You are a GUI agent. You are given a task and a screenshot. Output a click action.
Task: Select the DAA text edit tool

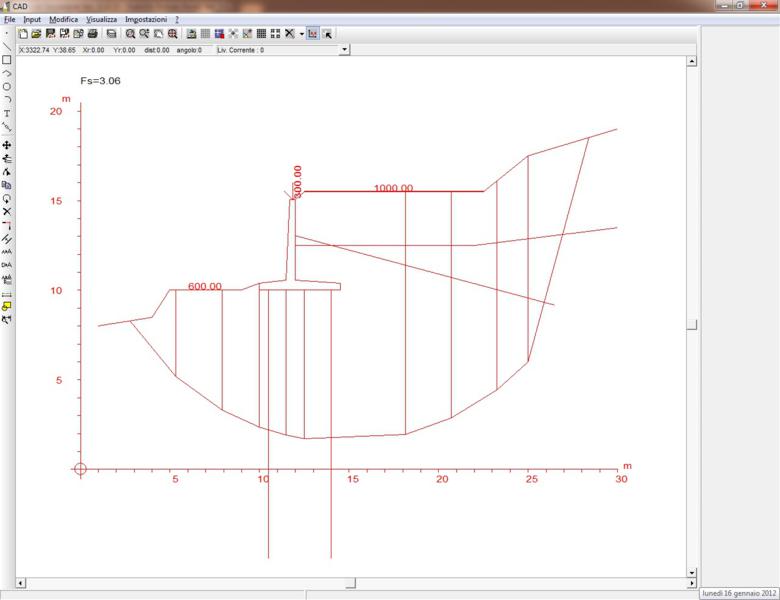click(6, 266)
